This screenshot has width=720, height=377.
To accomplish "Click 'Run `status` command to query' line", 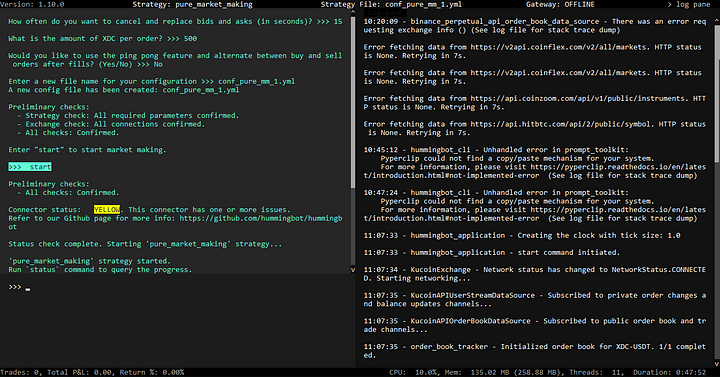I will 100,270.
